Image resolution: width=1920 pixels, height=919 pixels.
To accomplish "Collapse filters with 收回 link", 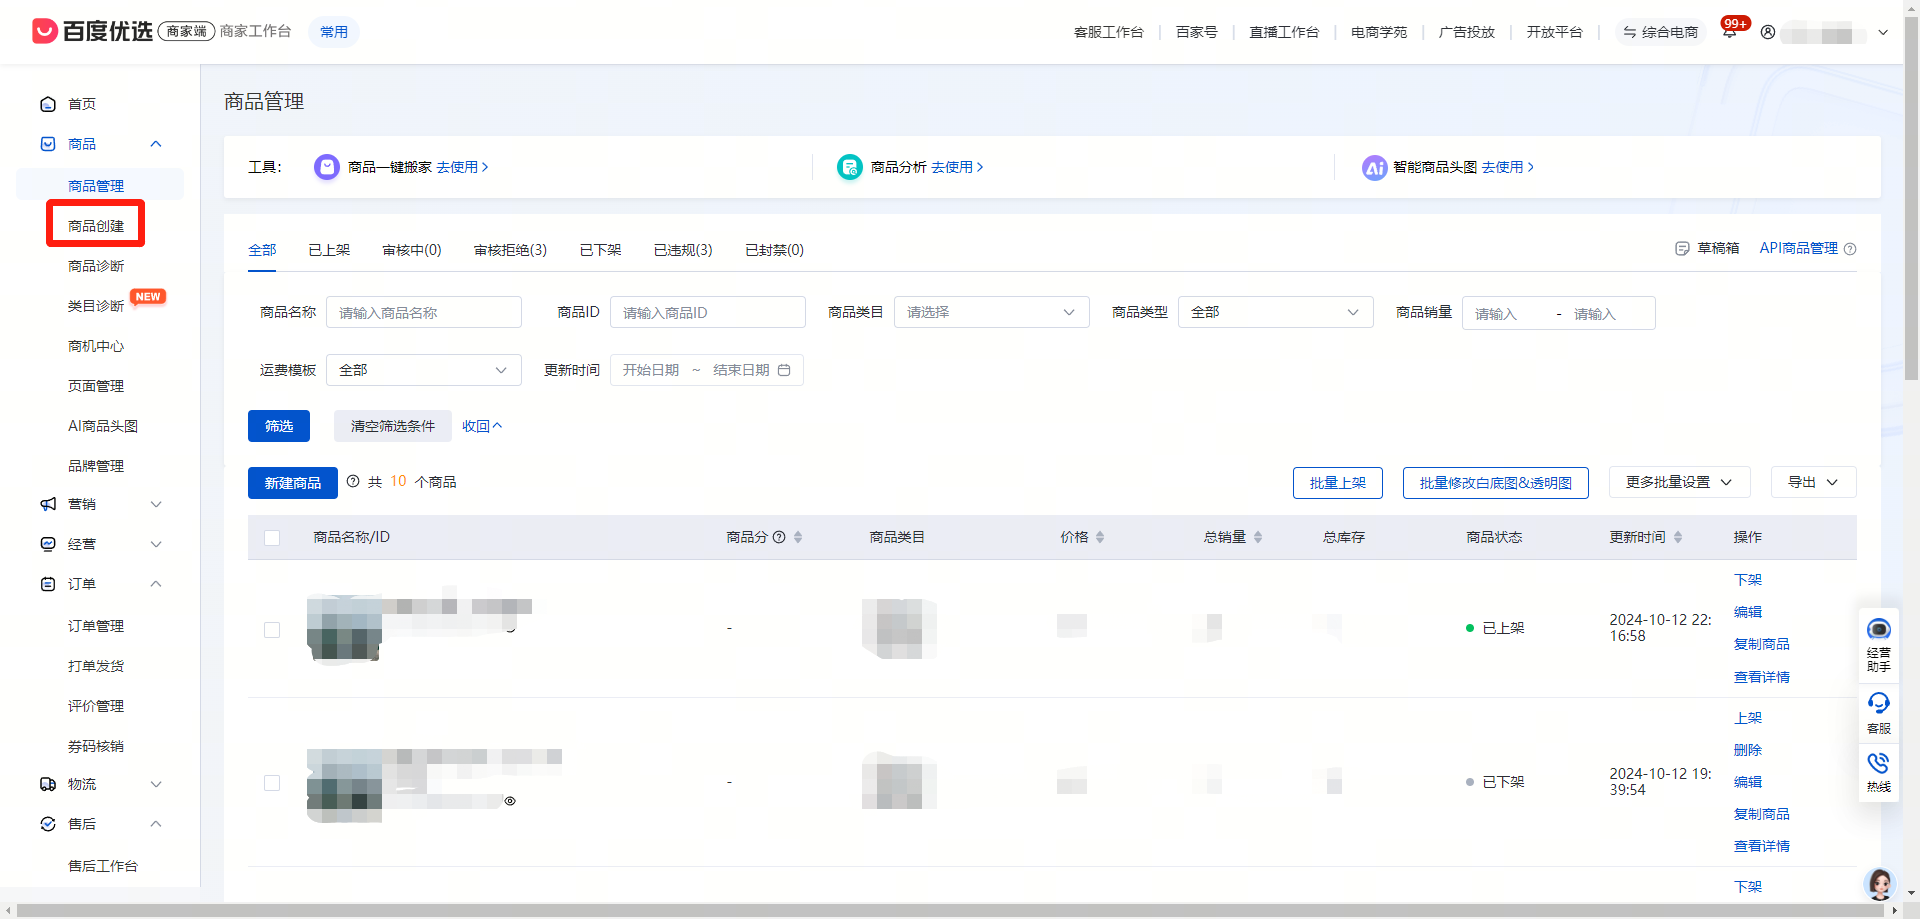I will pyautogui.click(x=482, y=426).
